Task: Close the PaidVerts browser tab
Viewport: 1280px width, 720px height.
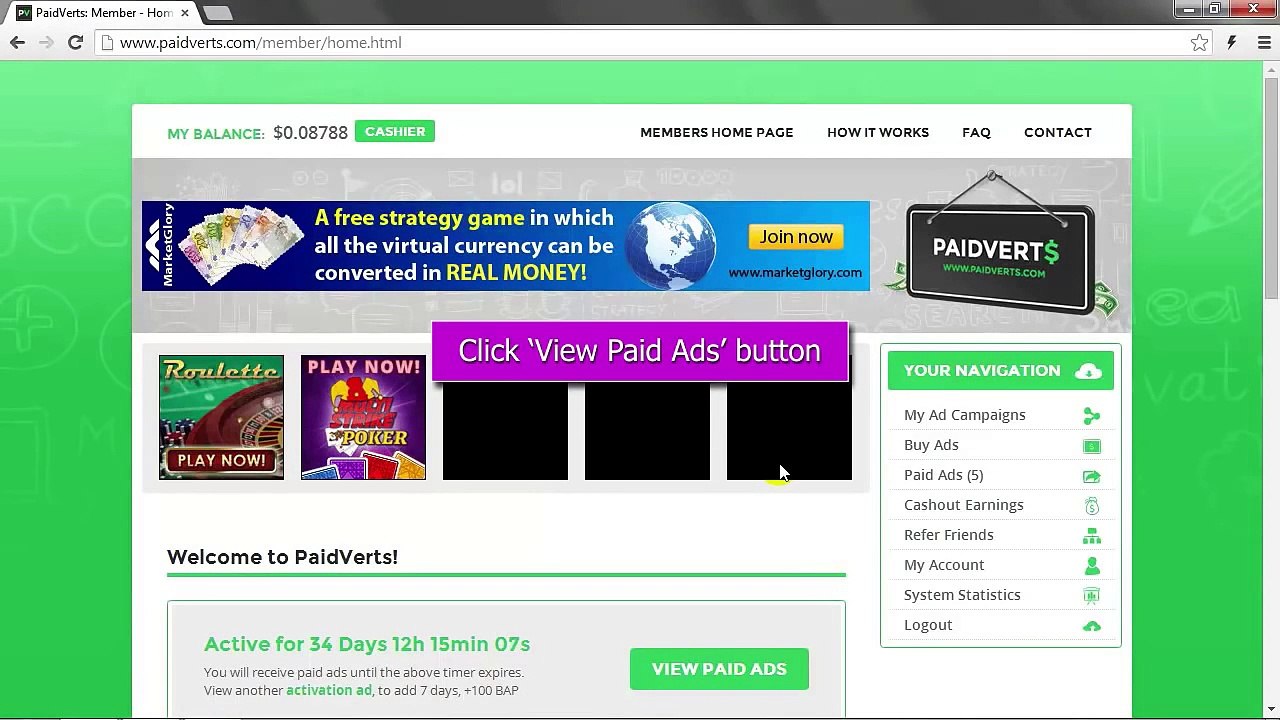Action: pos(184,13)
